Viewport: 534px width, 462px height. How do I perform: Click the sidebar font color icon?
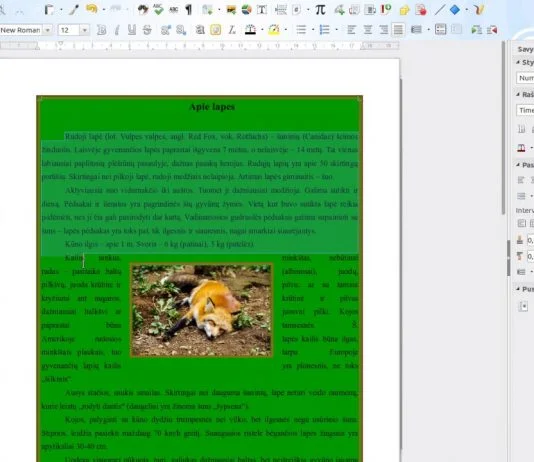click(x=521, y=148)
